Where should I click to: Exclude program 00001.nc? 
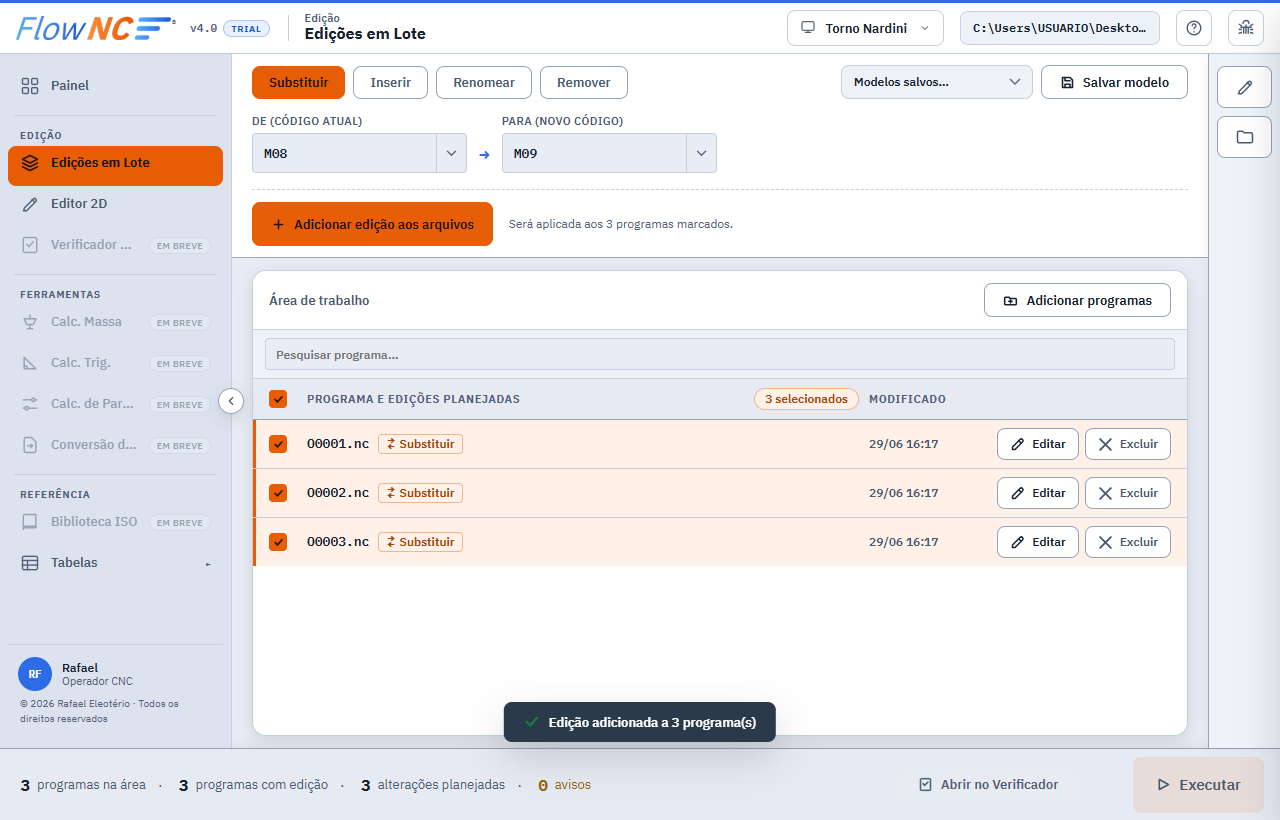pyautogui.click(x=1127, y=444)
